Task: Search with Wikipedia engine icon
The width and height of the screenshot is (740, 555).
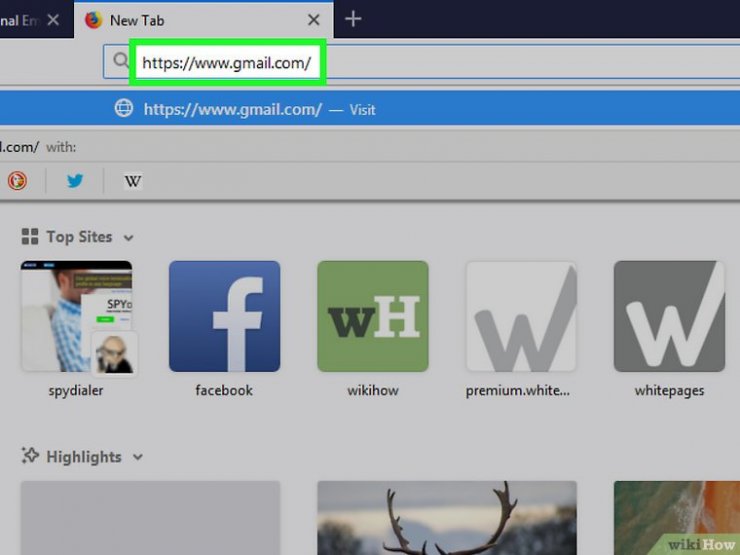Action: coord(133,181)
